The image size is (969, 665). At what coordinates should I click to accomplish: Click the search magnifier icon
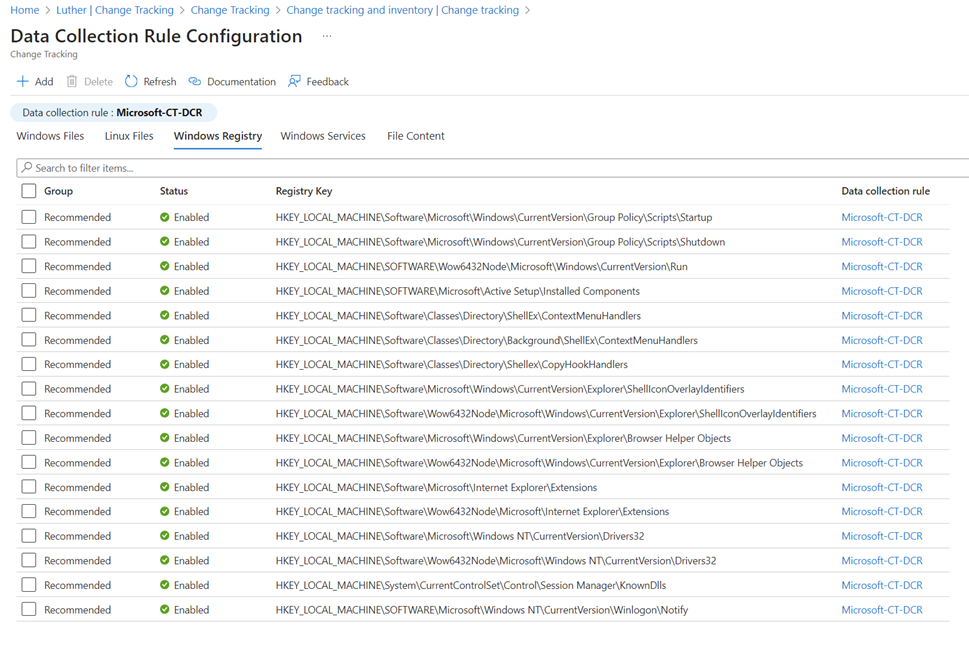click(x=27, y=168)
